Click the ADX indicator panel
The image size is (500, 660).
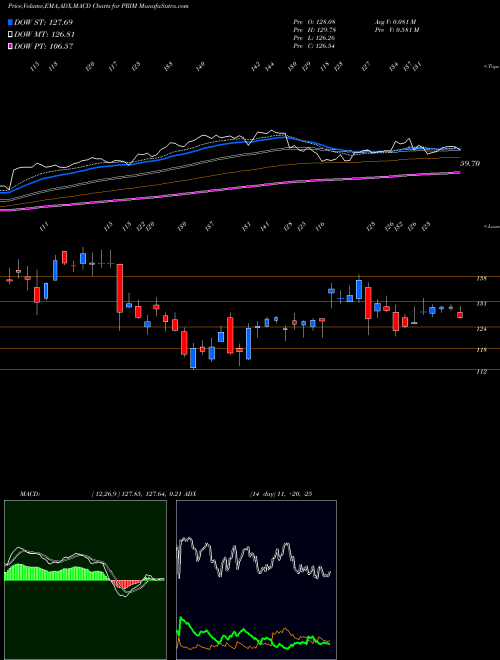[256, 580]
